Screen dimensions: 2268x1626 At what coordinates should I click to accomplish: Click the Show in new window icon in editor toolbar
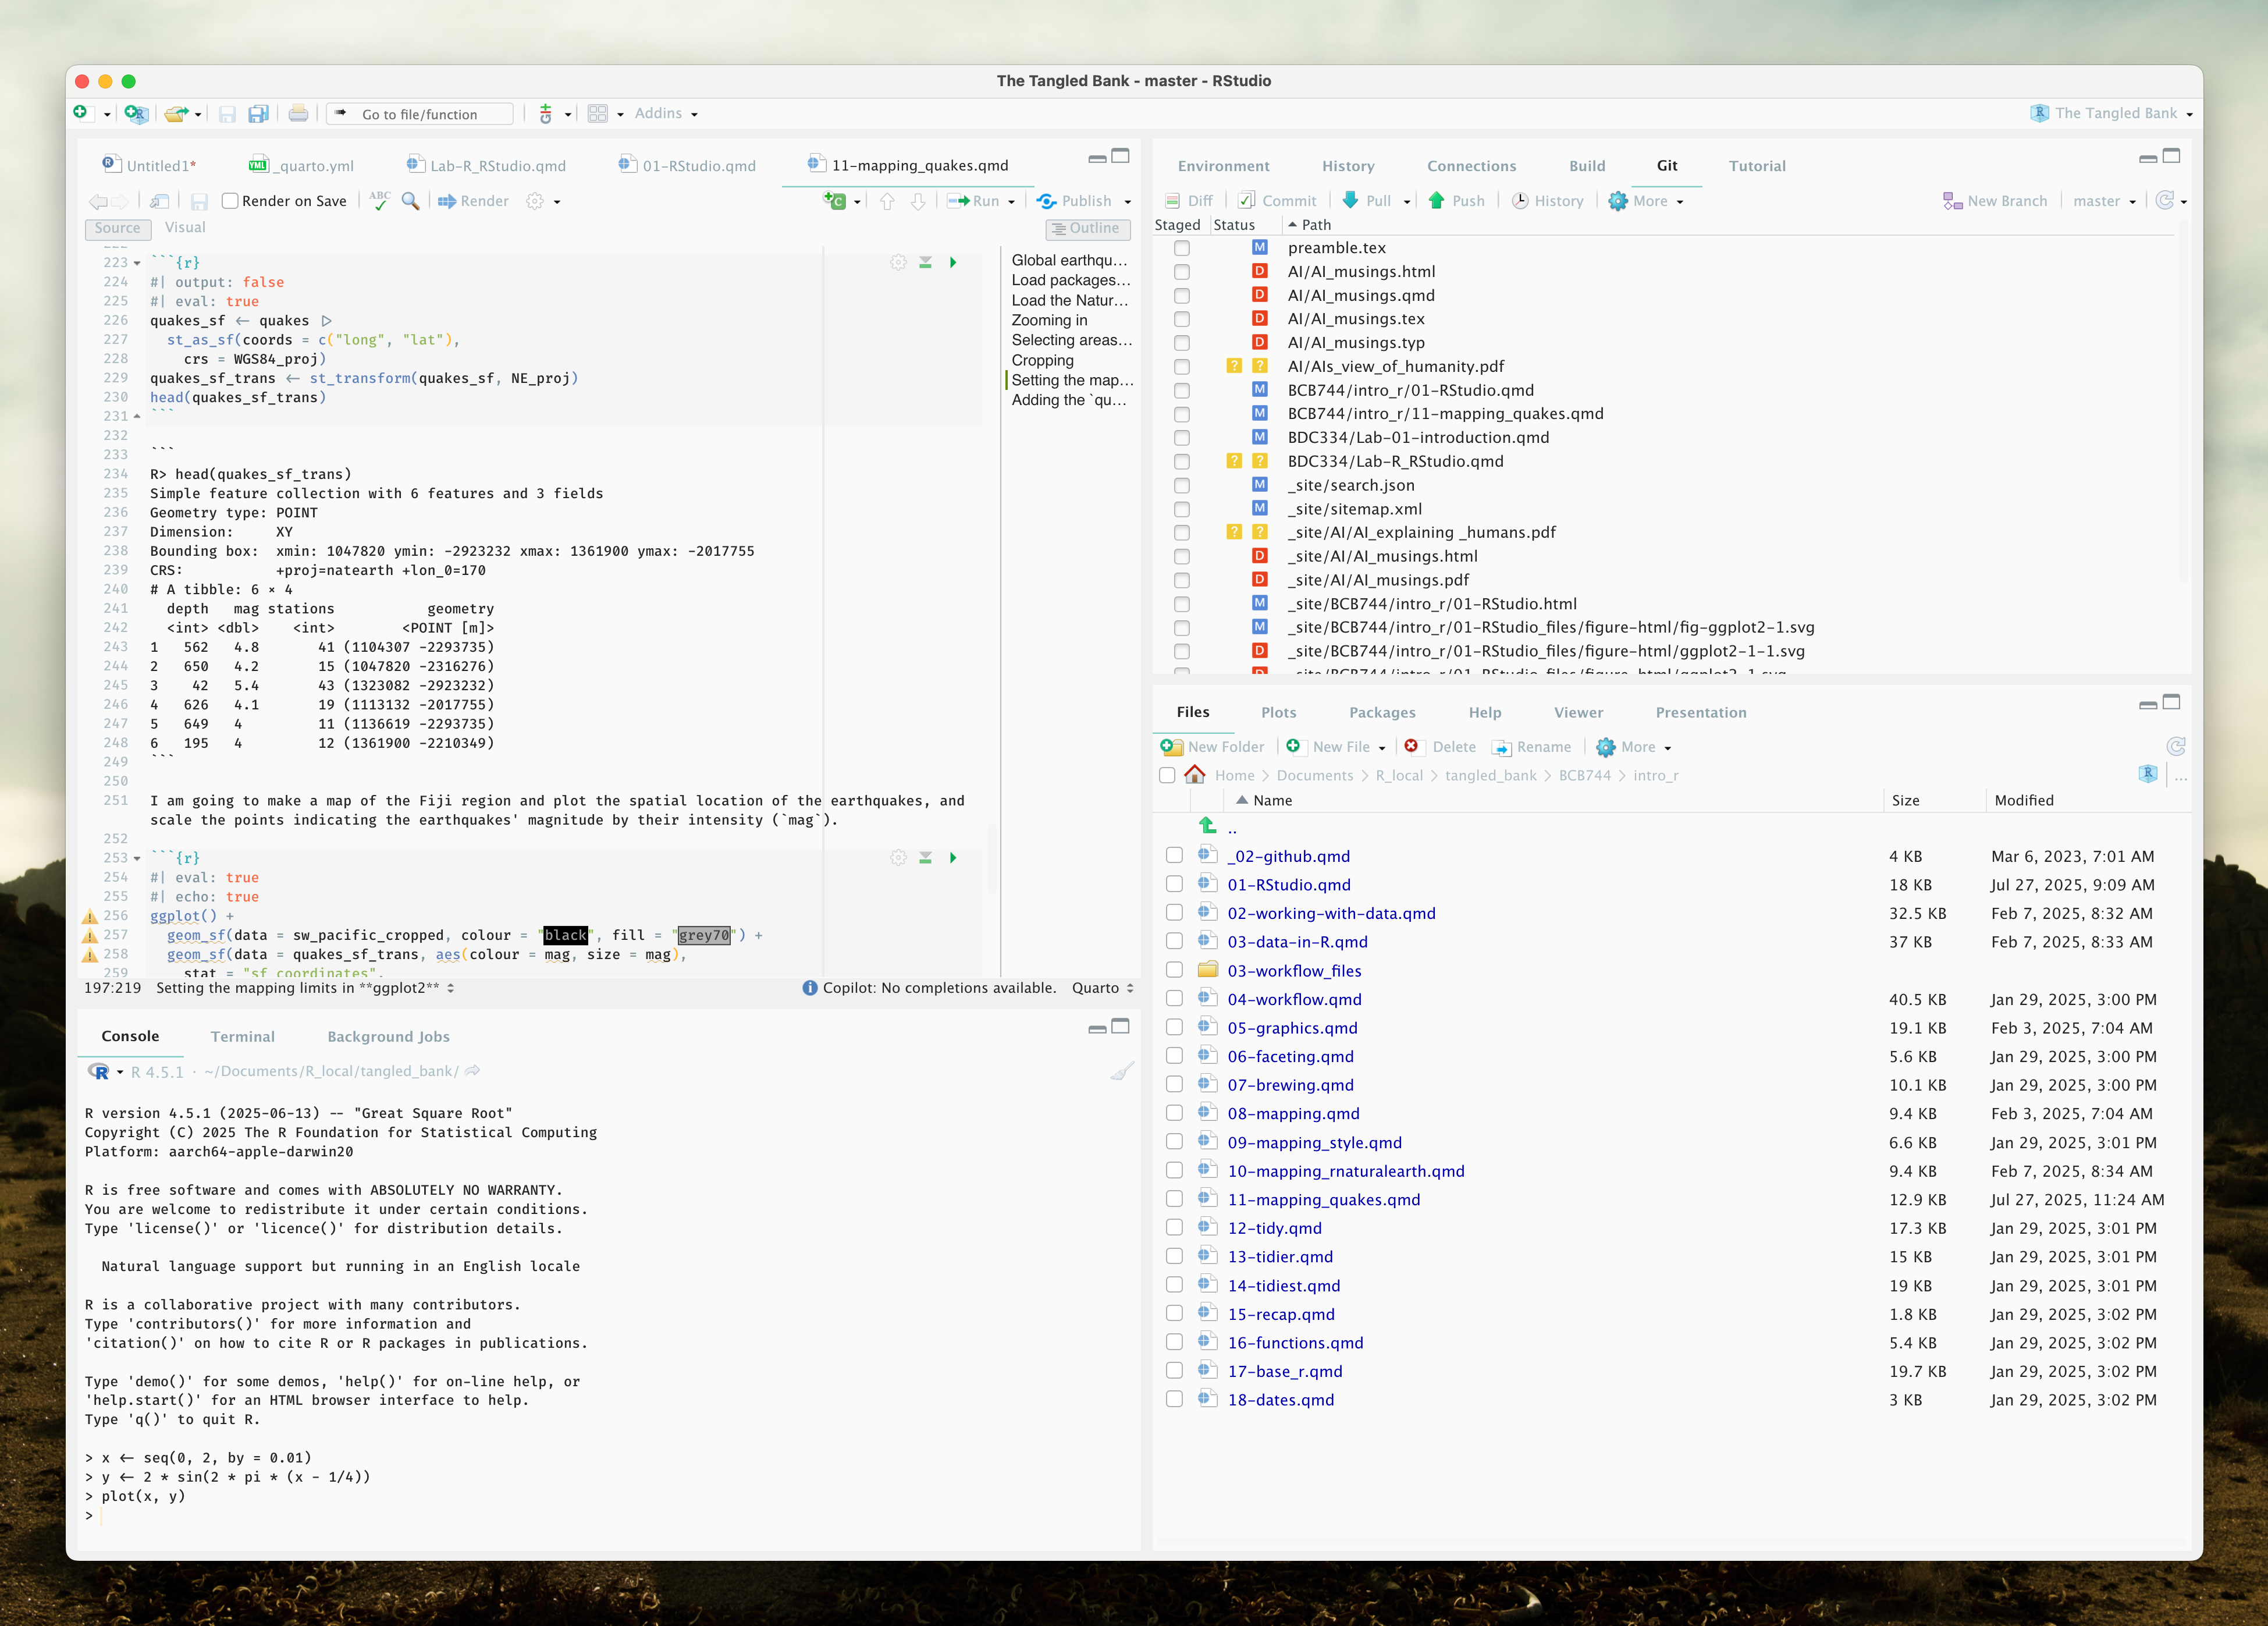coord(159,201)
